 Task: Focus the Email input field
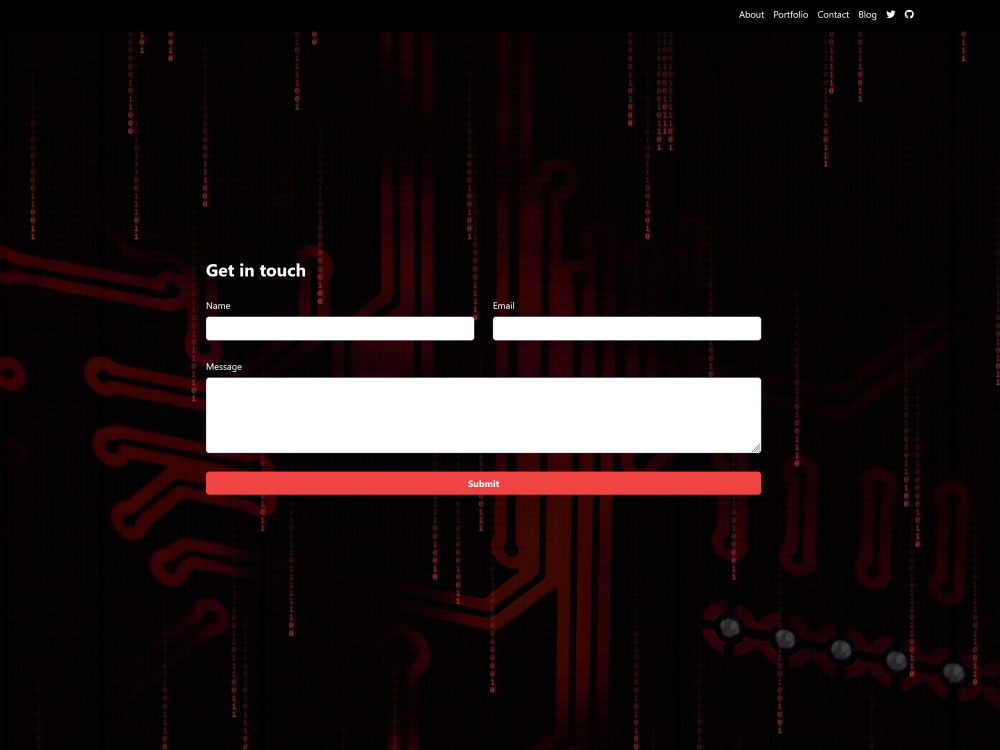pyautogui.click(x=626, y=328)
